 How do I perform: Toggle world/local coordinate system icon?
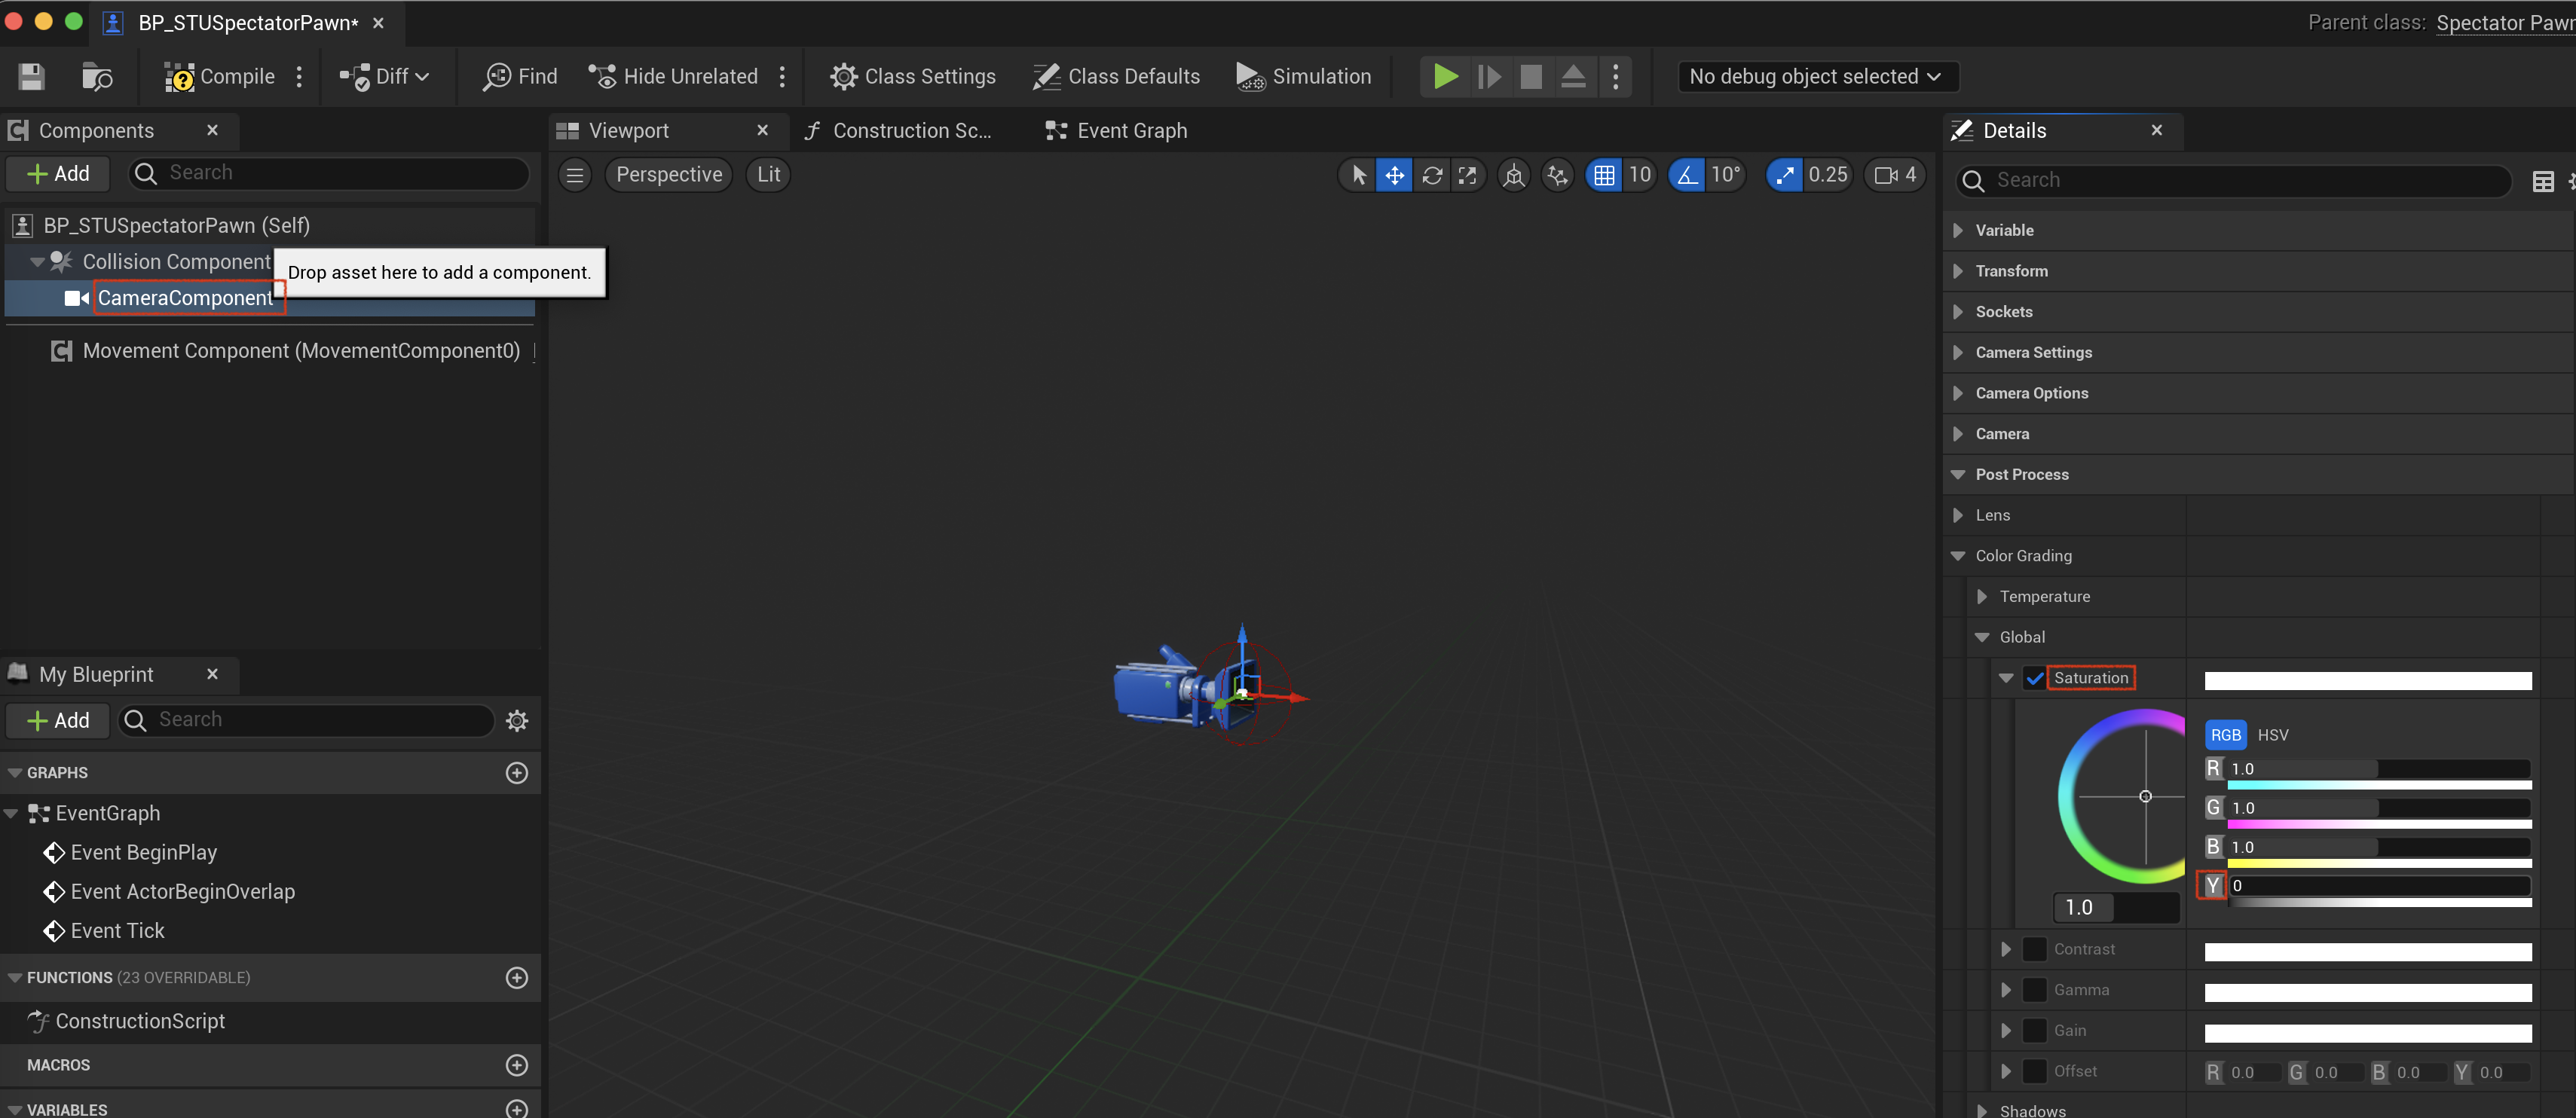(1513, 175)
